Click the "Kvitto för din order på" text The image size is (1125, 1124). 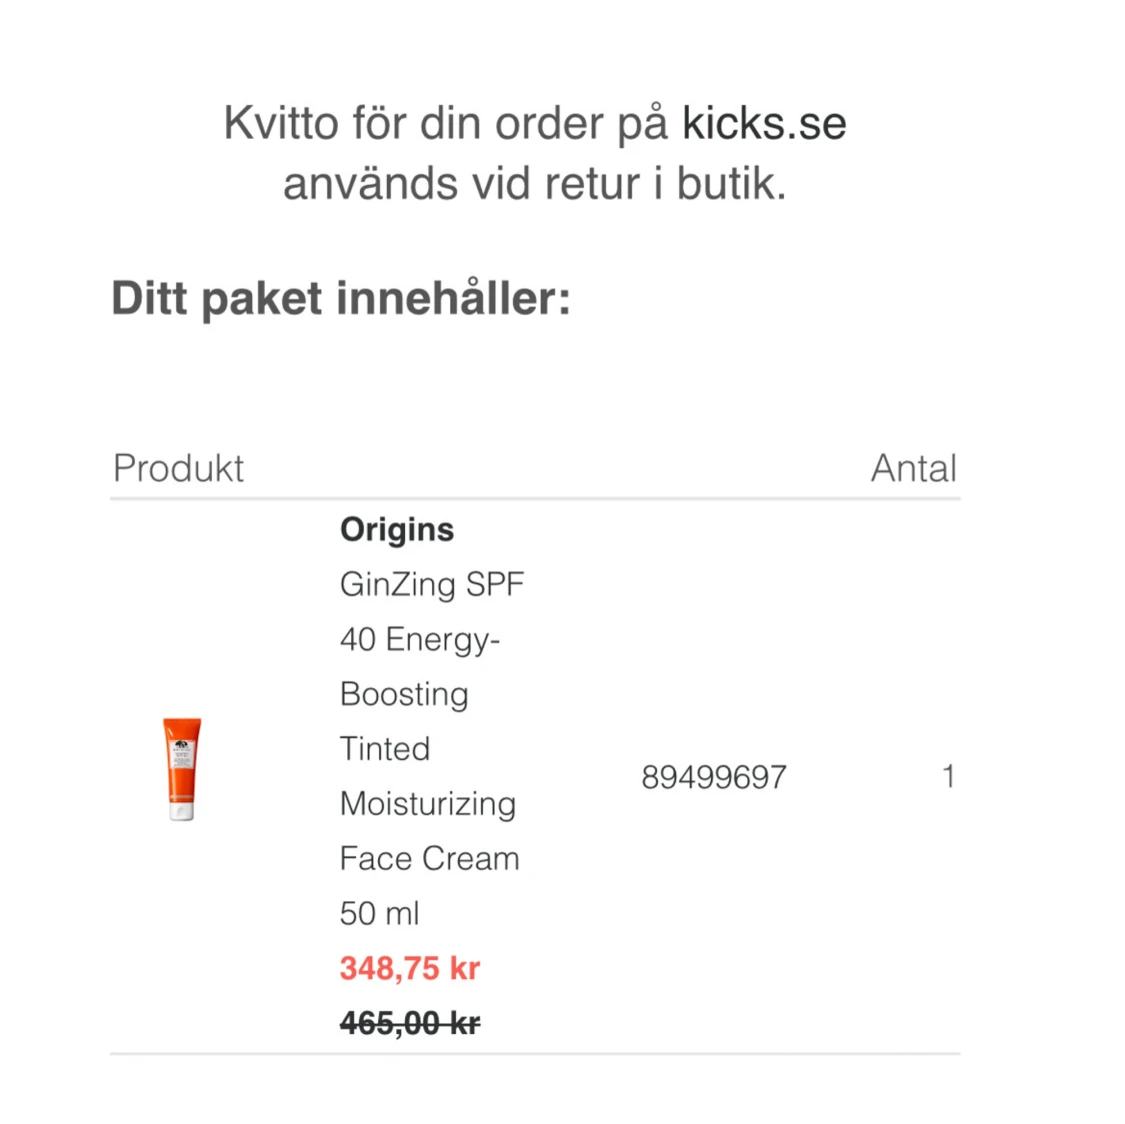click(x=447, y=124)
